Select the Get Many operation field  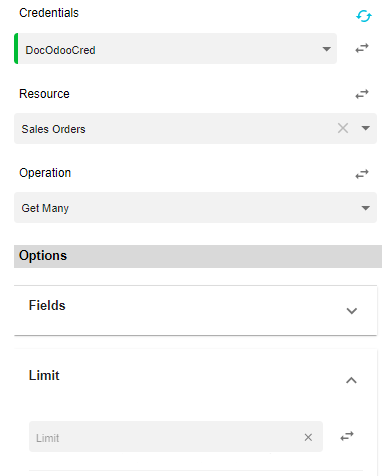pos(195,207)
